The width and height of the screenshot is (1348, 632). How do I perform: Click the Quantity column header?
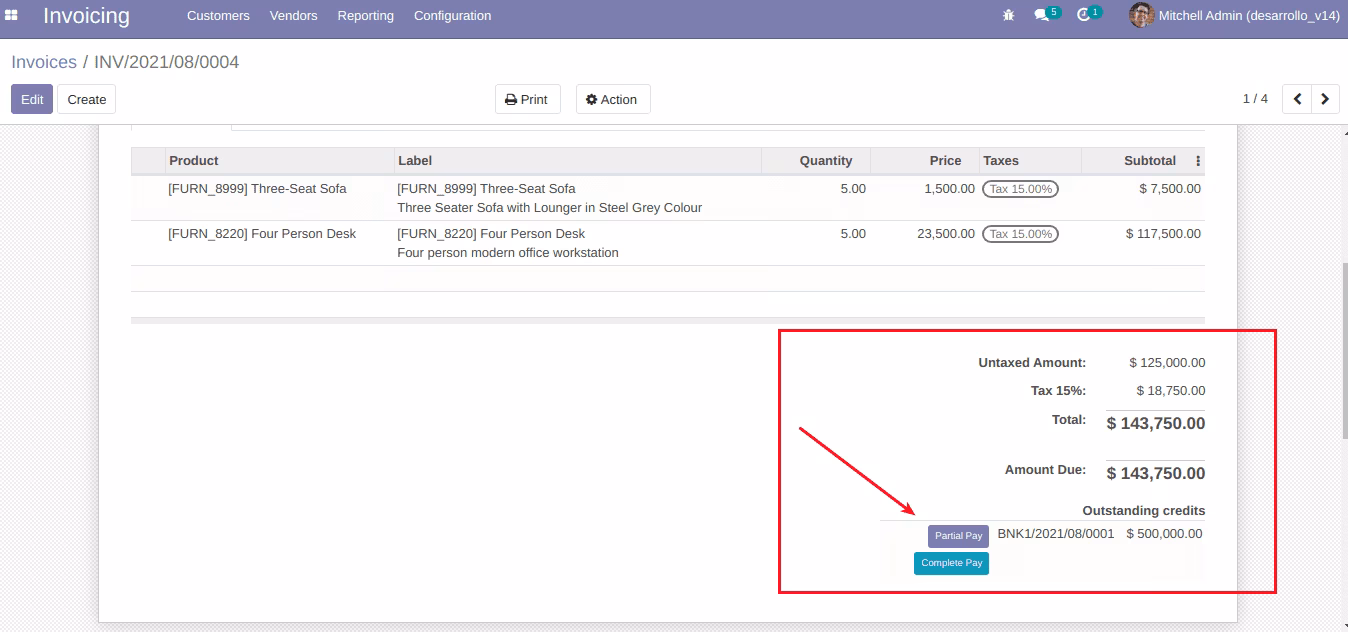point(816,160)
